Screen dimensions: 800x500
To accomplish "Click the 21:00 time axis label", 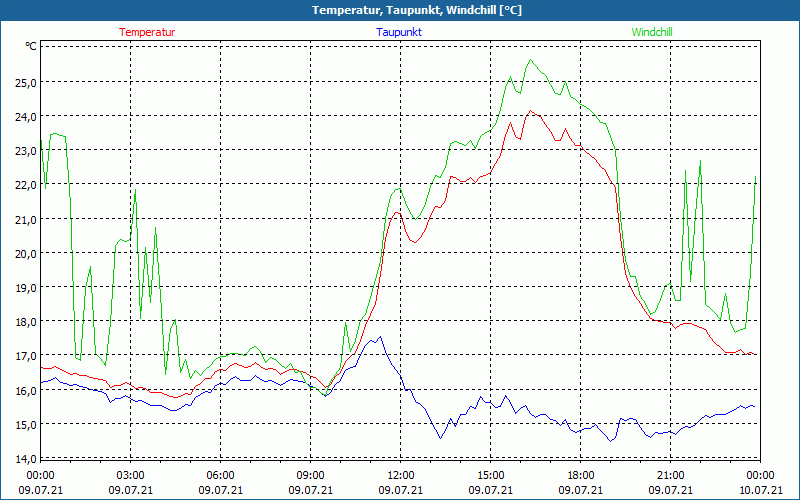I will pos(670,476).
